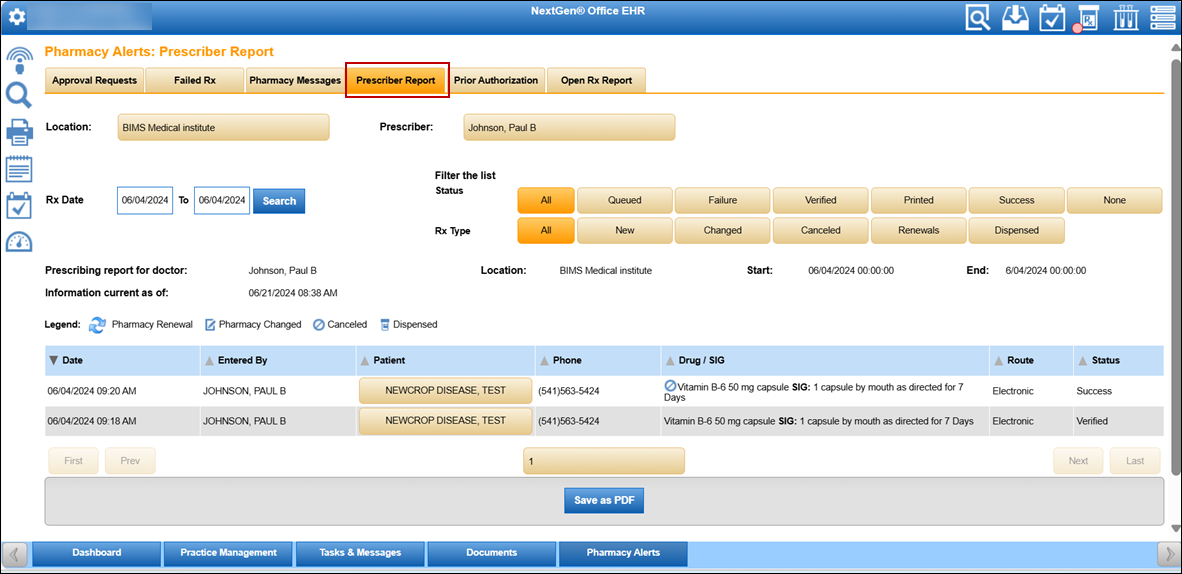
Task: Open the Prior Authorization tab
Action: [495, 80]
